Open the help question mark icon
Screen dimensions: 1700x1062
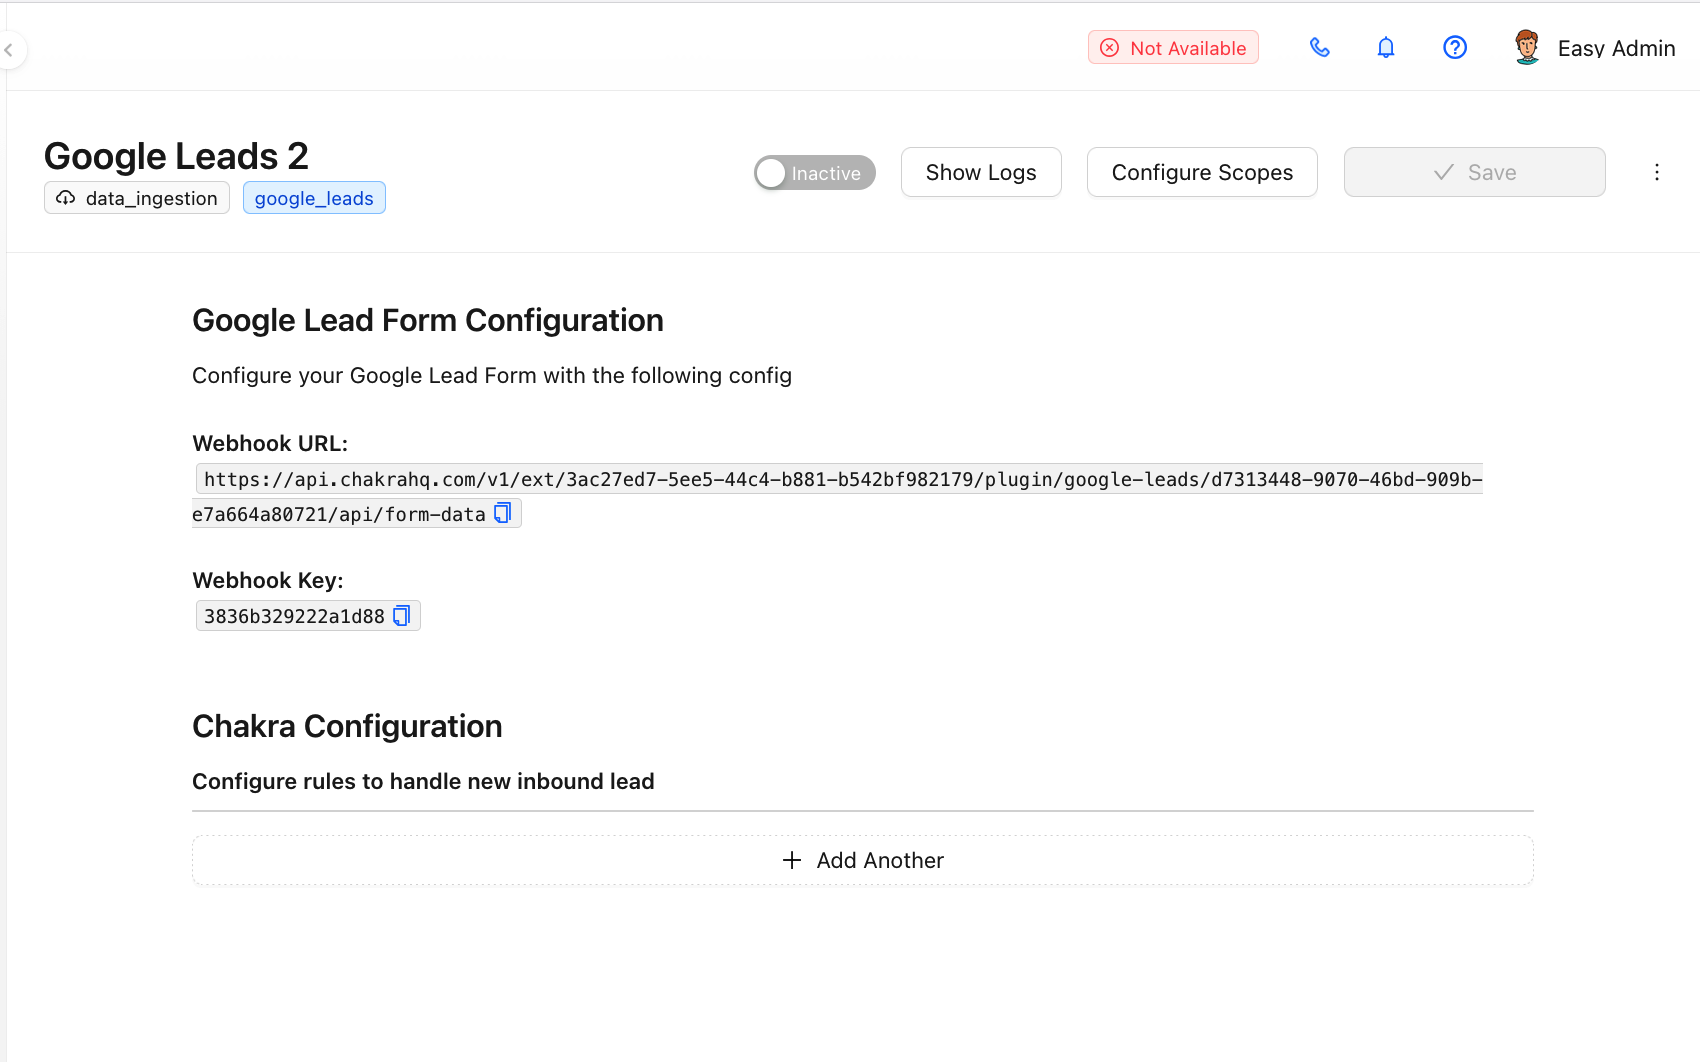1454,48
